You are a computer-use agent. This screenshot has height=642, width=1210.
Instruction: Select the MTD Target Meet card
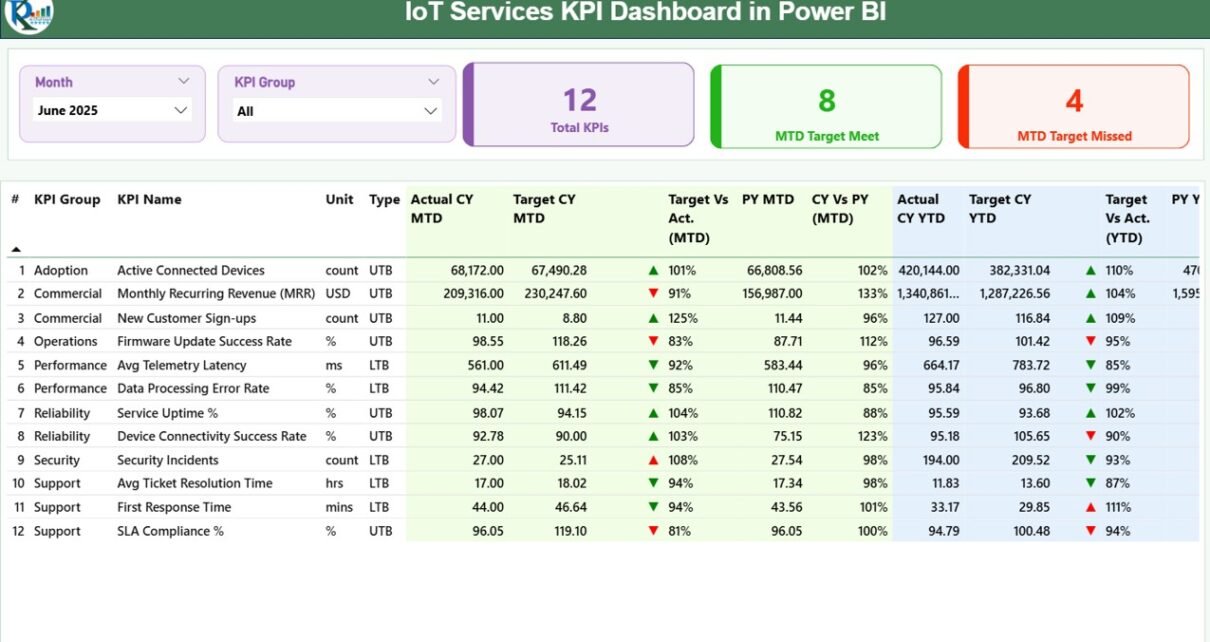(x=826, y=107)
